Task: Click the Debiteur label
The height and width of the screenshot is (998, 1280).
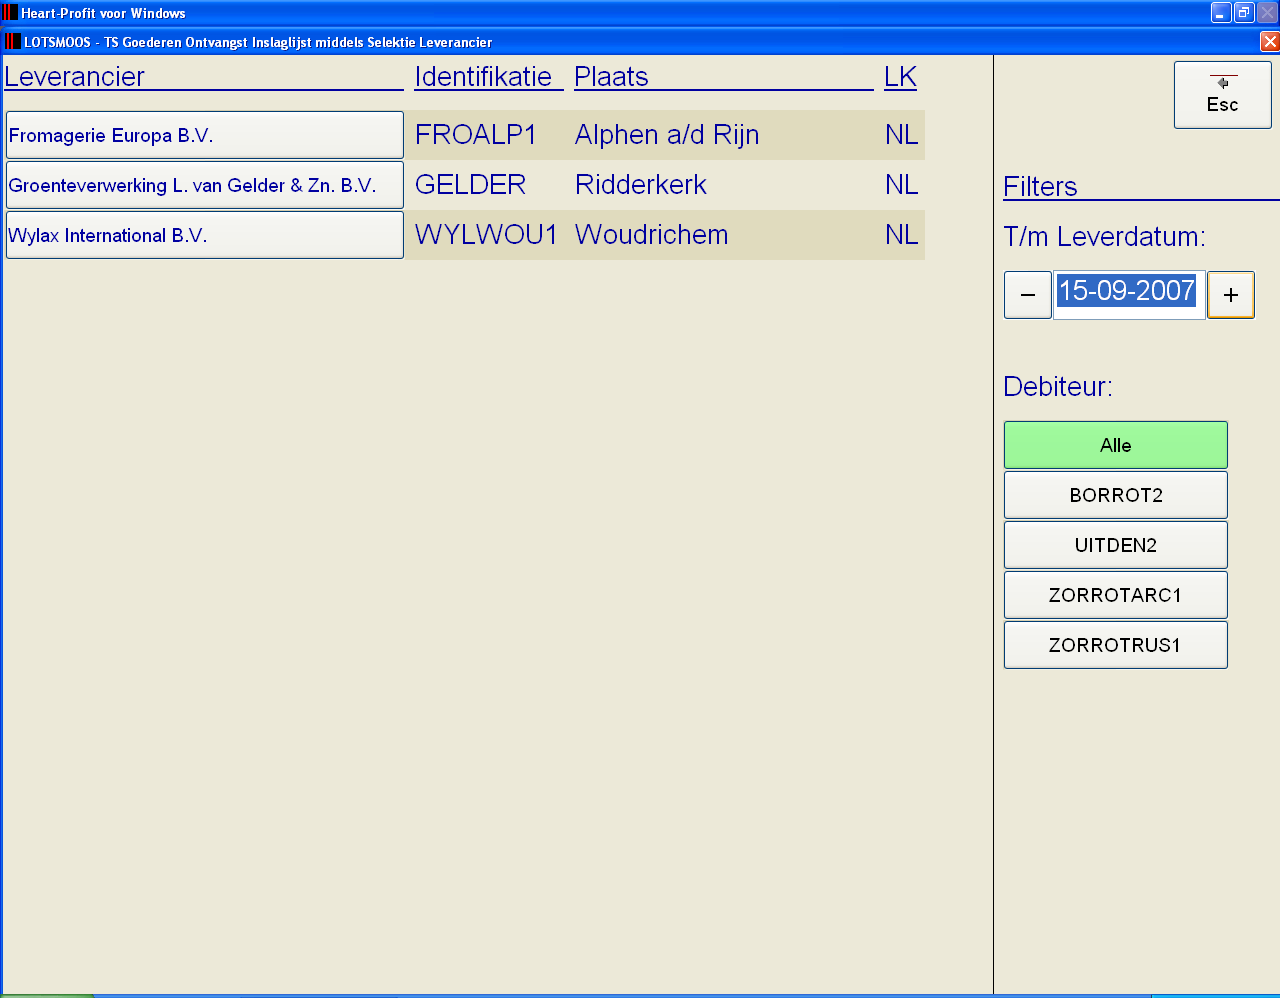Action: click(1058, 387)
